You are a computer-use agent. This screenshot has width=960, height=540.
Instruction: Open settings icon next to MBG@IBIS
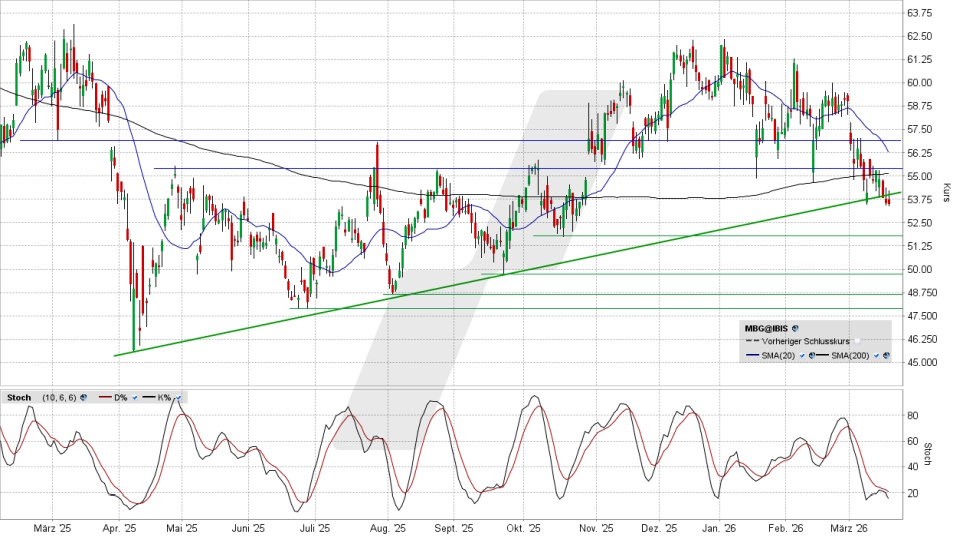(x=795, y=328)
